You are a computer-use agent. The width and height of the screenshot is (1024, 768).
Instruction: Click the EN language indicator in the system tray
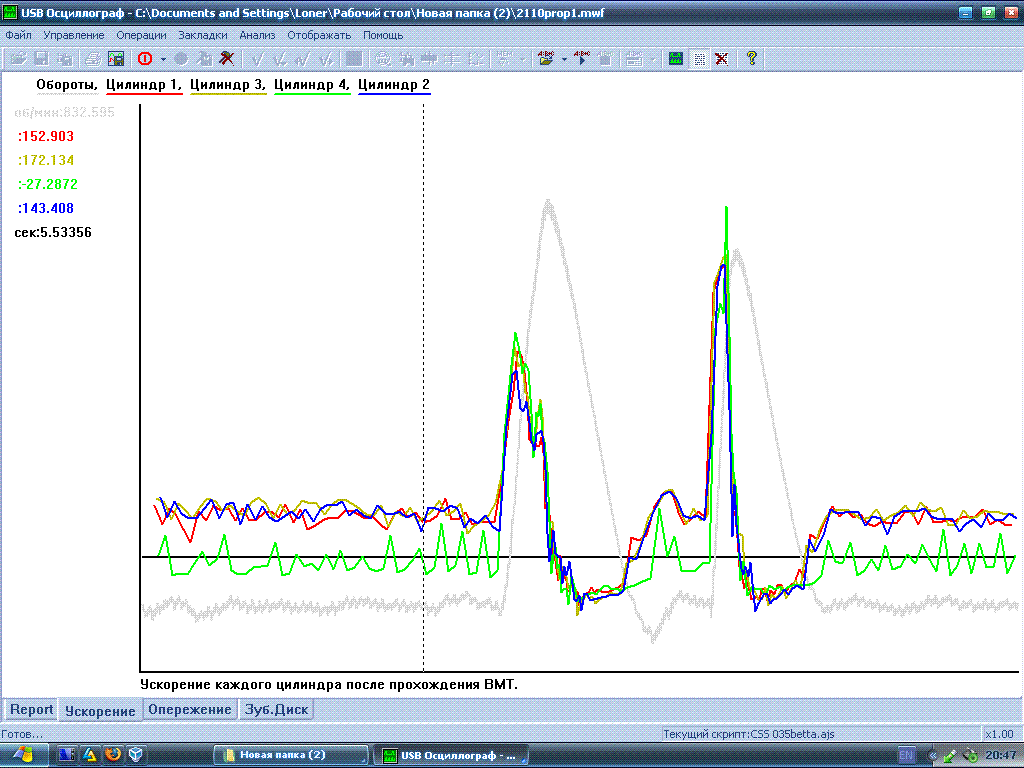[906, 755]
